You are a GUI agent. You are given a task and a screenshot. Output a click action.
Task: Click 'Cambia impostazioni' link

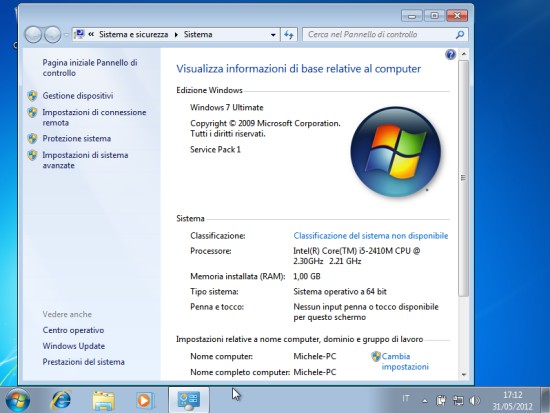click(405, 361)
